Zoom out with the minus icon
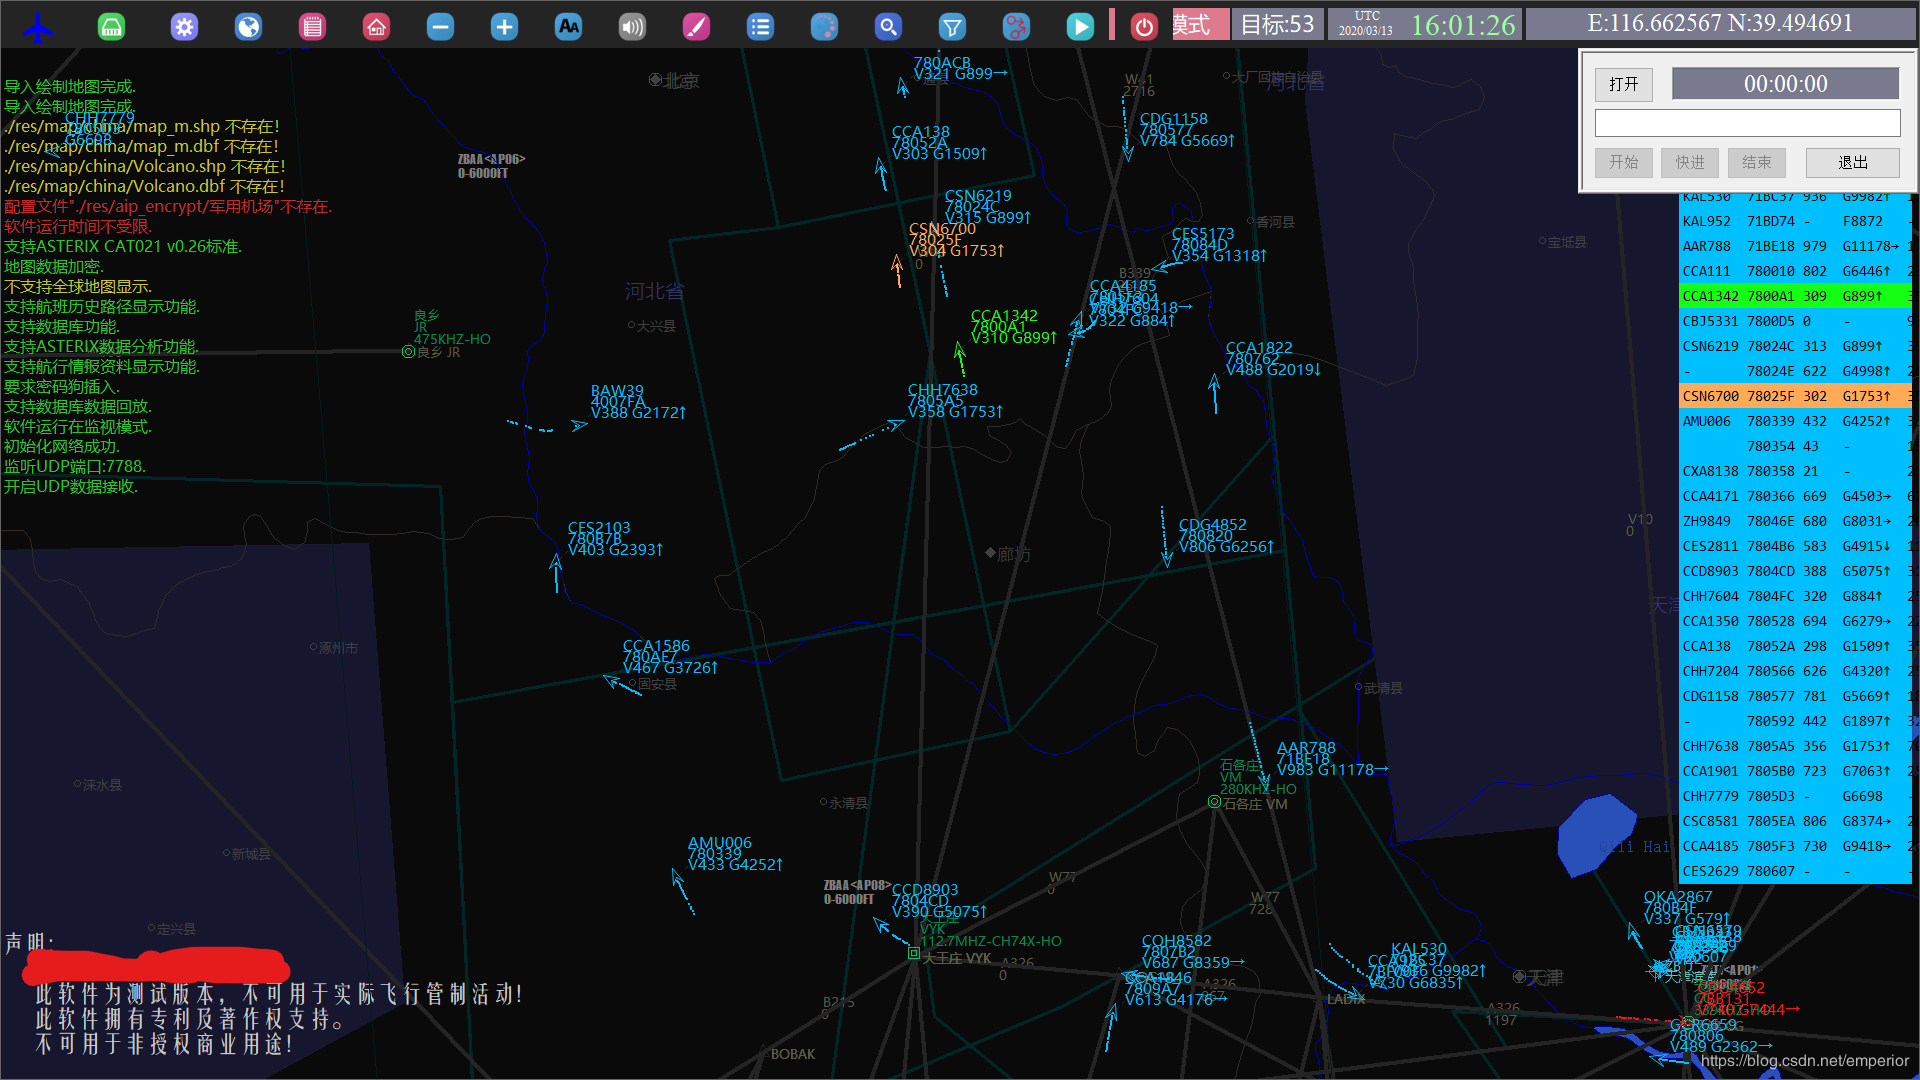1920x1080 pixels. pos(440,27)
